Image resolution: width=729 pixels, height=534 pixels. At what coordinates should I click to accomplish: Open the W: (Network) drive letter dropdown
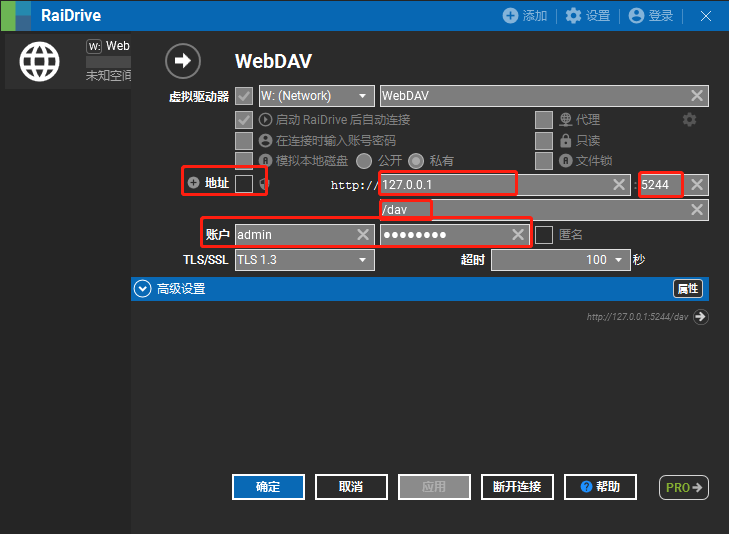pos(315,96)
